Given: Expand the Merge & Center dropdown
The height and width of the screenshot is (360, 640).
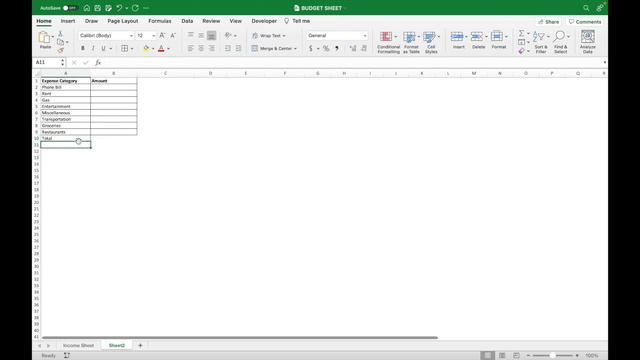Looking at the screenshot, I should 296,49.
